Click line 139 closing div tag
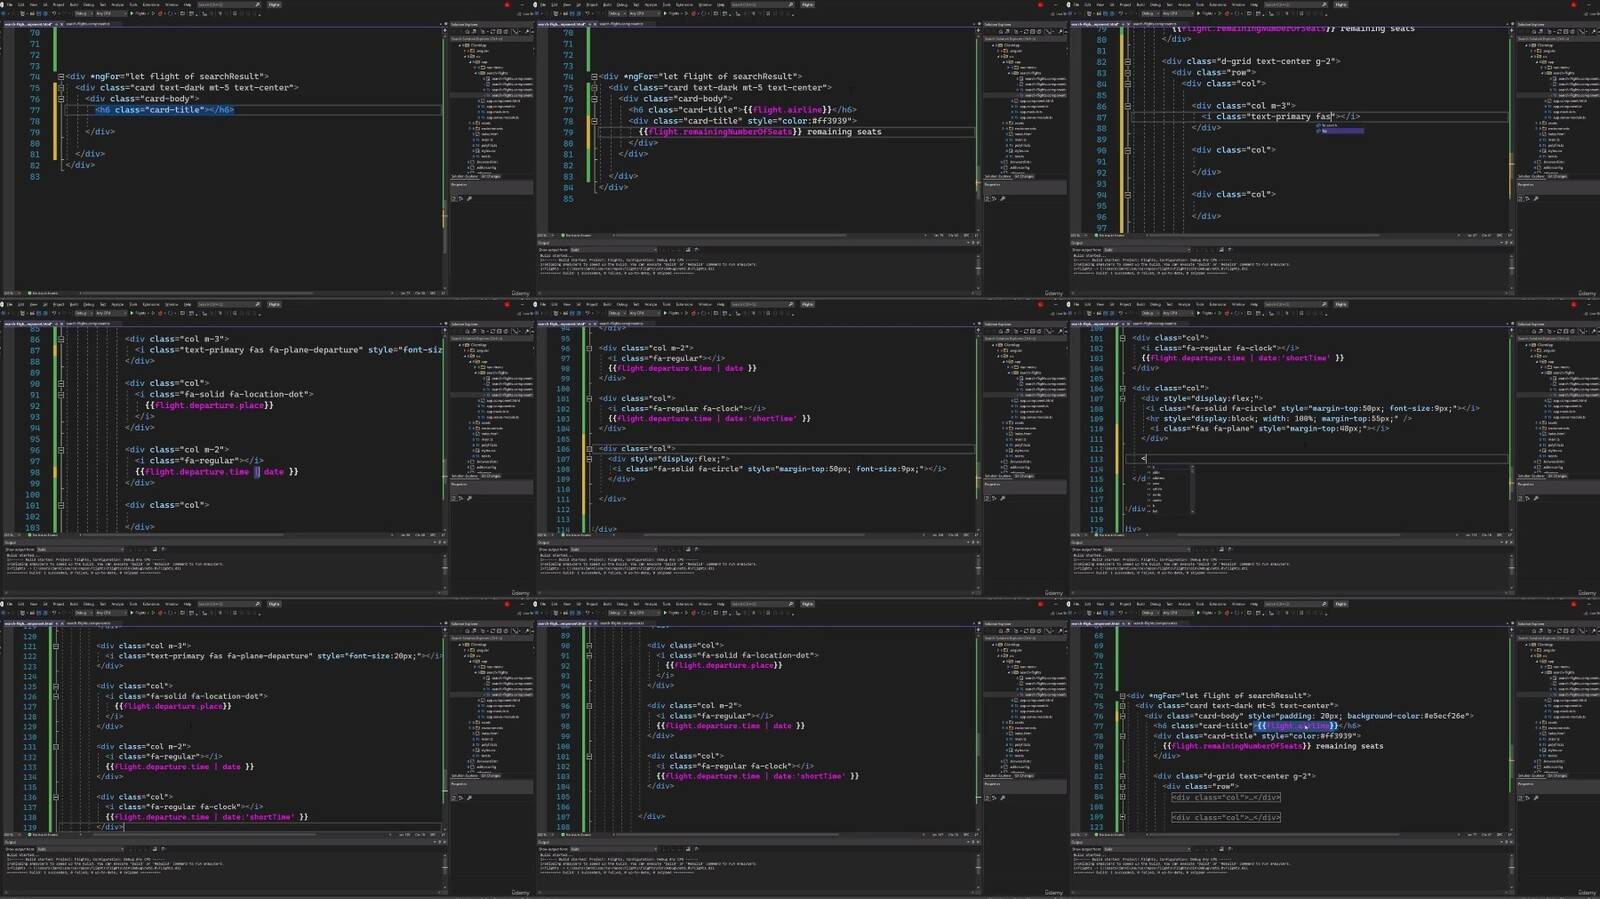Screen dimensions: 1600x899 coord(110,827)
